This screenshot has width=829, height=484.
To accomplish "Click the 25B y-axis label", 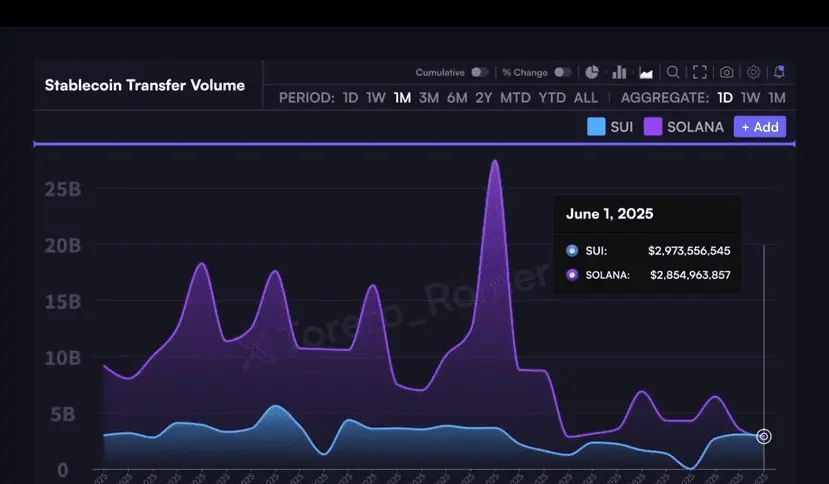I will (x=63, y=189).
